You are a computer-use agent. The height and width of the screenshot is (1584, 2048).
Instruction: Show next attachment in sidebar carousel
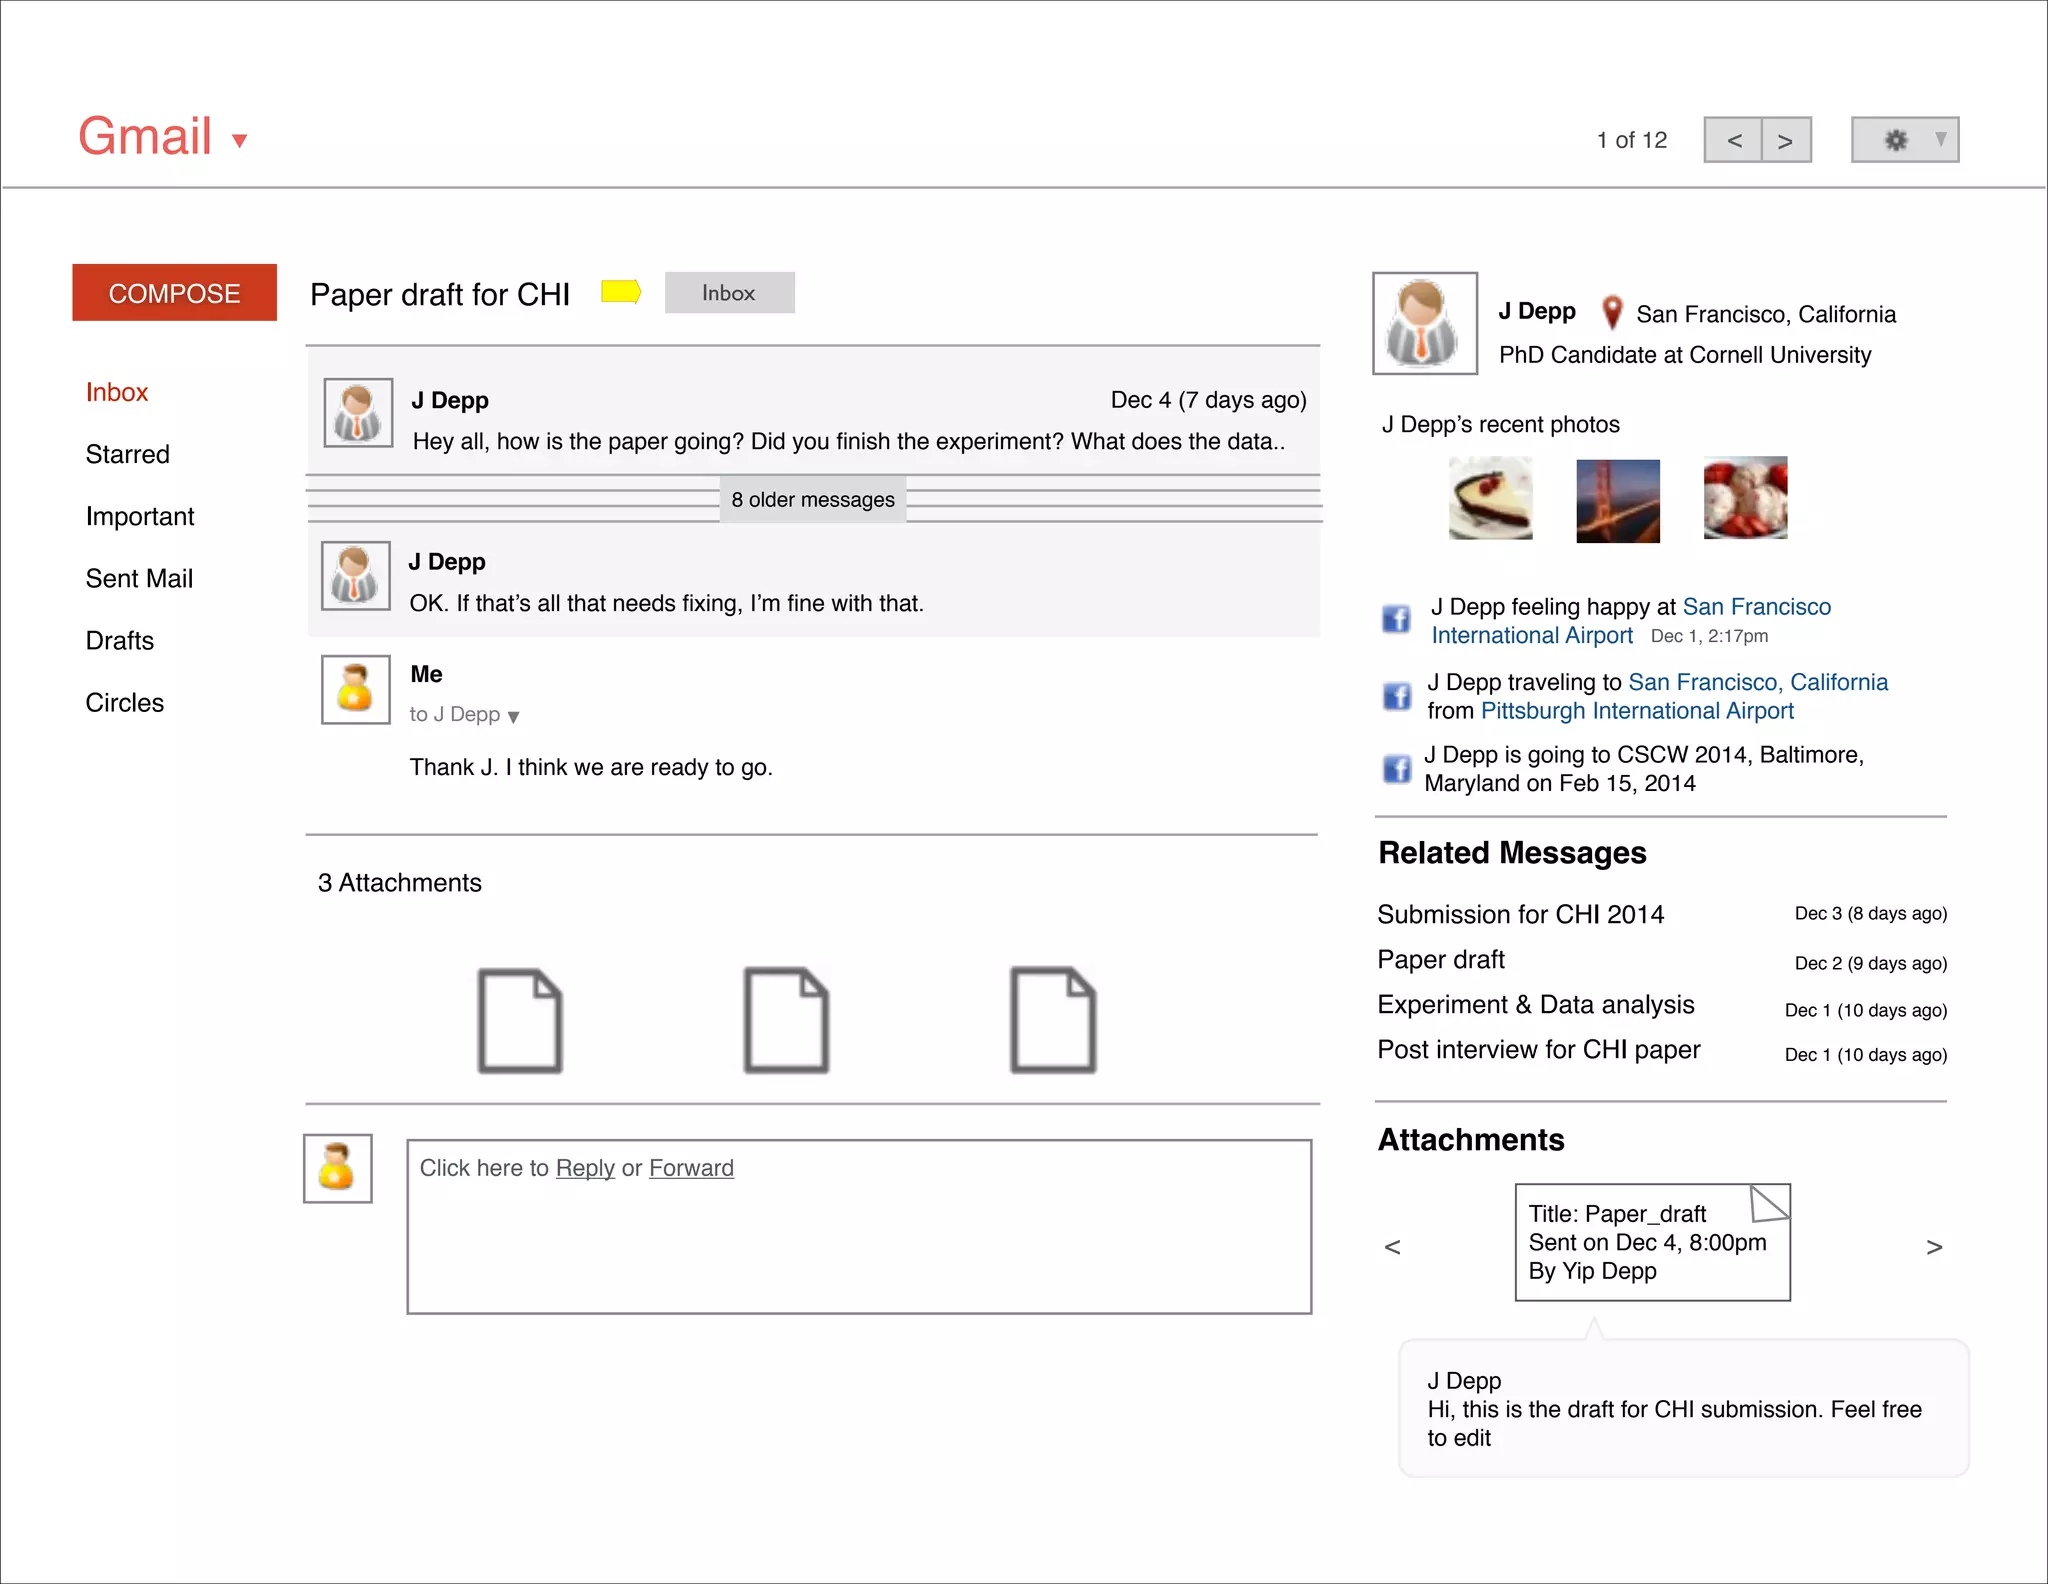1933,1247
